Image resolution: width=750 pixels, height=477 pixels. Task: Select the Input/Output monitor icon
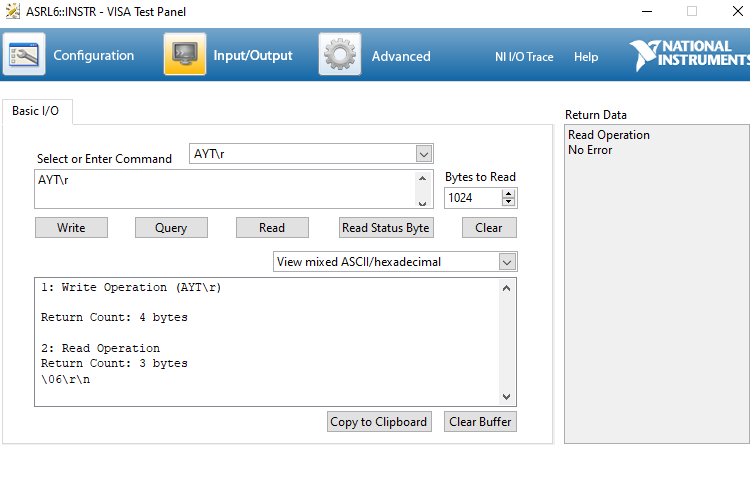tap(185, 54)
